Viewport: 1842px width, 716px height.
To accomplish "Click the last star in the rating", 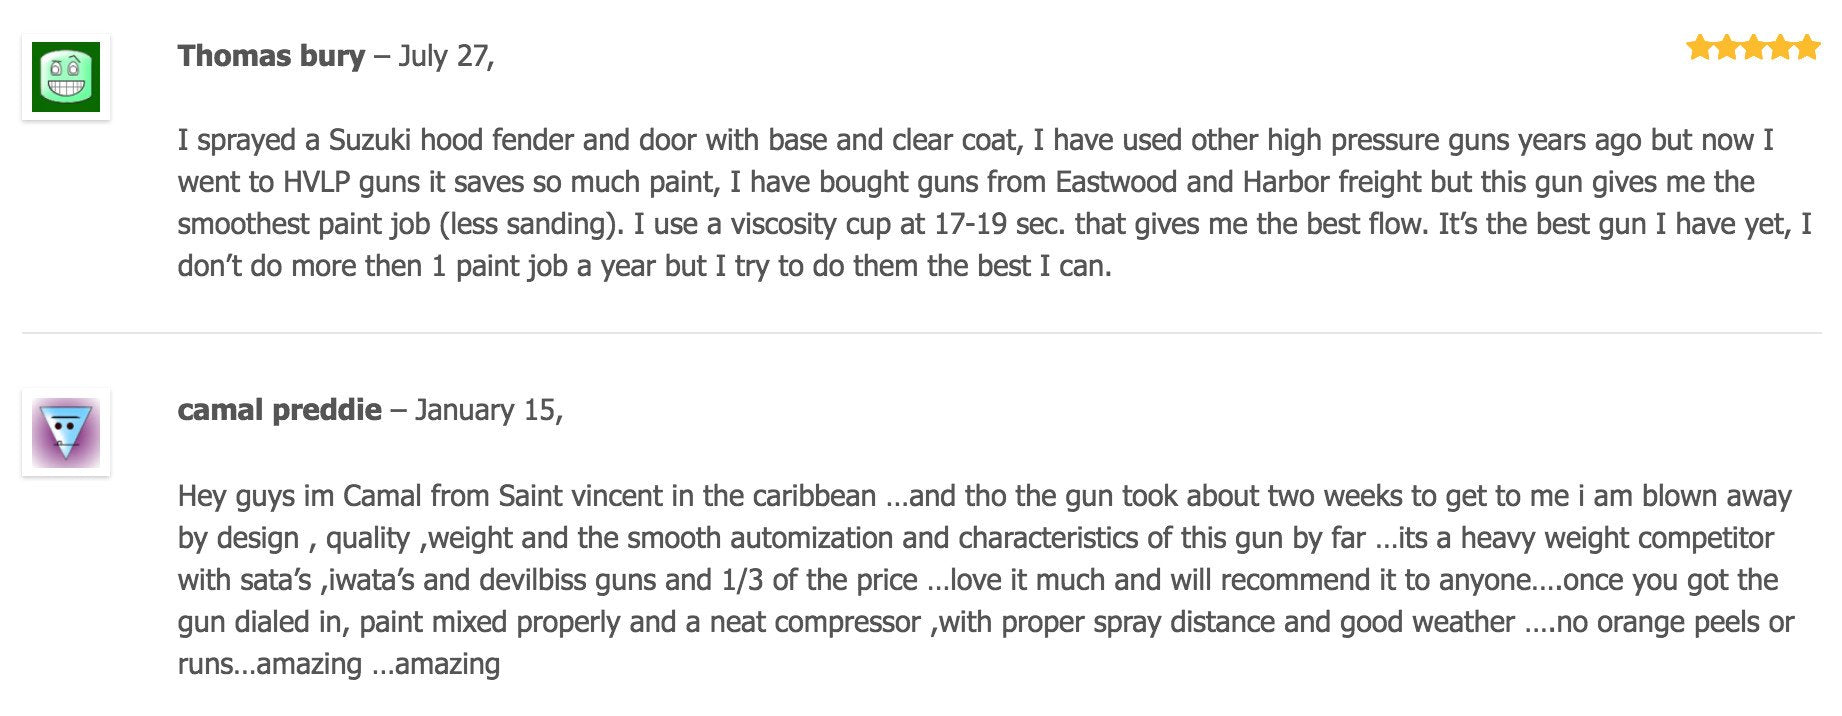I will click(x=1806, y=47).
